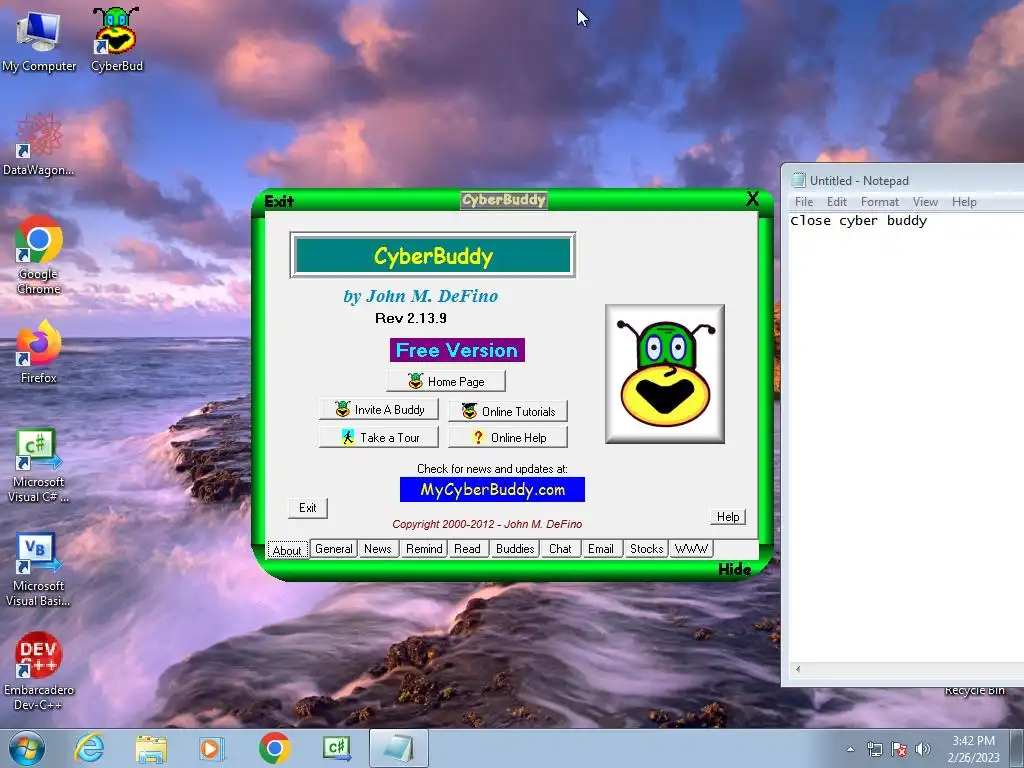Open Online Help in CyberBuddy
The height and width of the screenshot is (768, 1024).
pos(508,438)
